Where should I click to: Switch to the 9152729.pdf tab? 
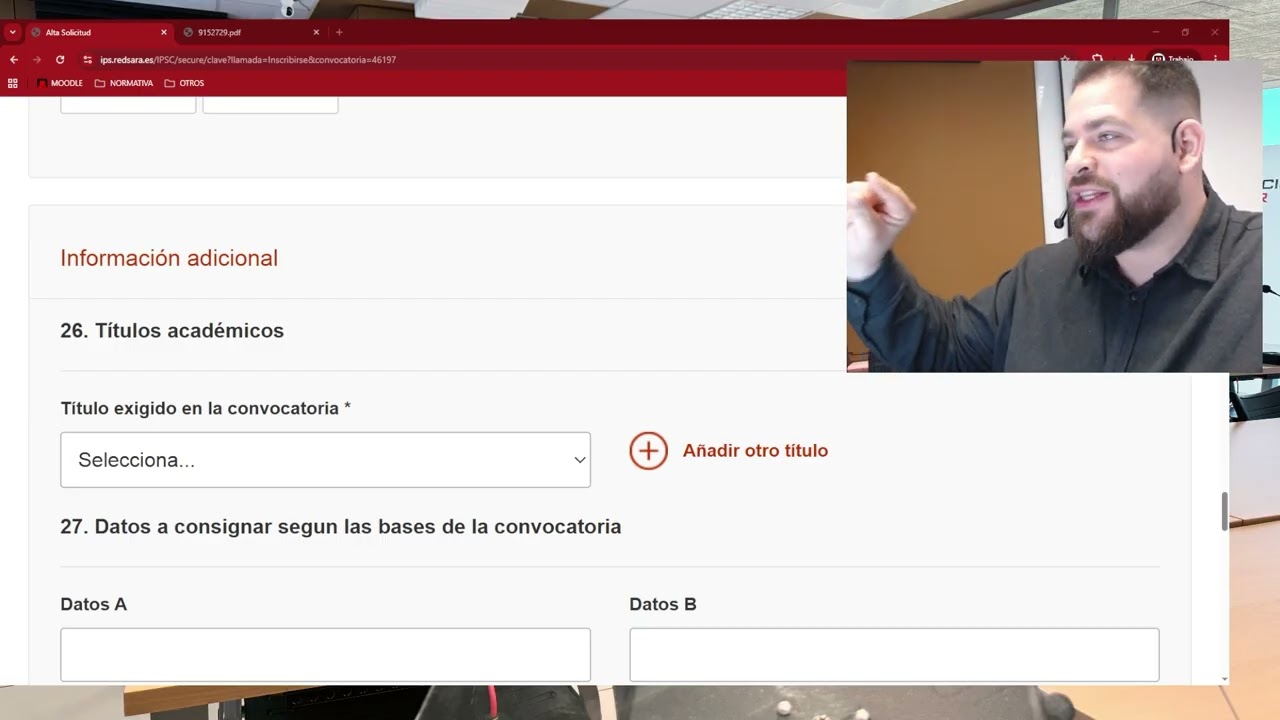click(252, 32)
